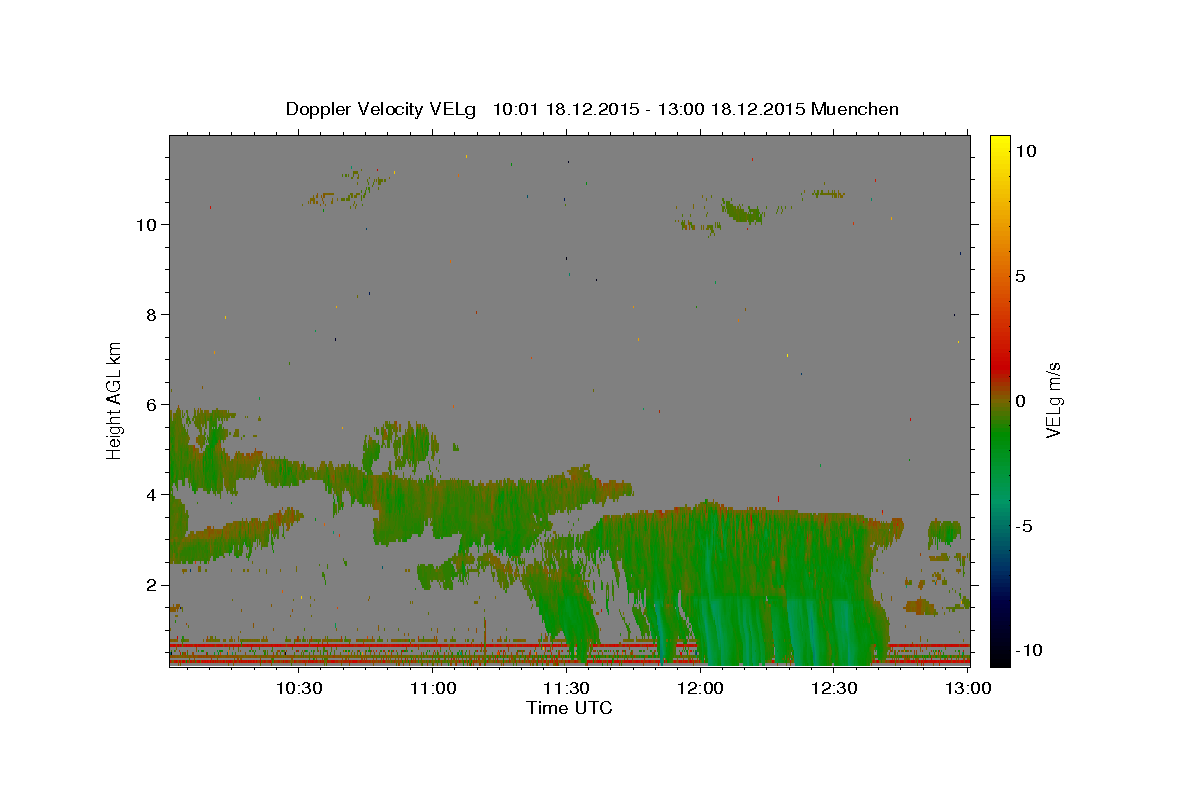Viewport: 1200px width, 800px height.
Task: Click the 12:00 time tick label
Action: point(700,689)
